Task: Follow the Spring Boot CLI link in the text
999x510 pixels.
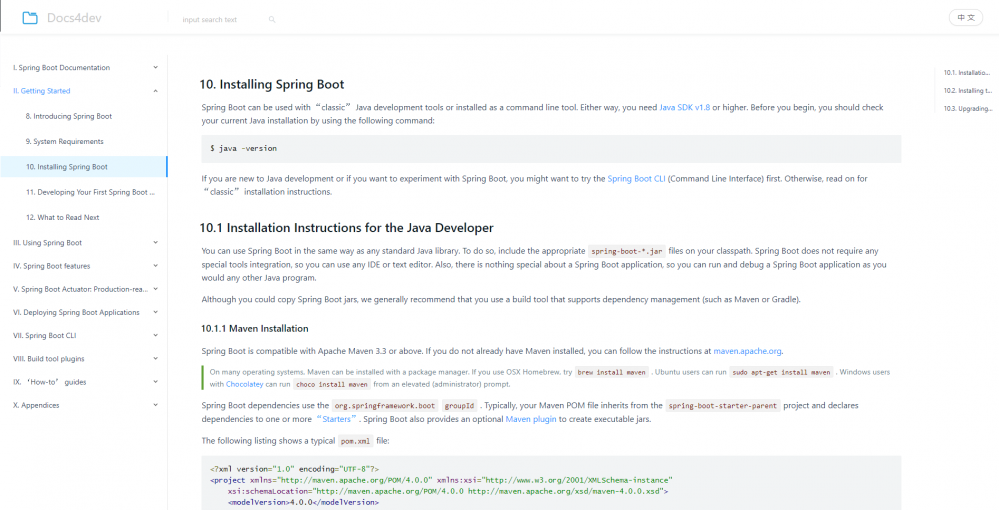Action: [636, 179]
